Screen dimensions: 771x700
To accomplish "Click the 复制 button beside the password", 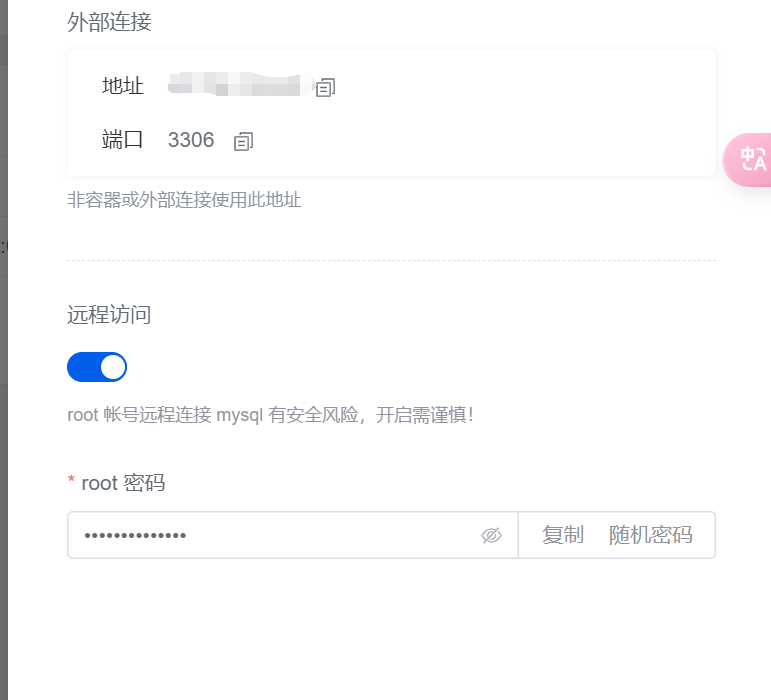I will click(x=563, y=535).
